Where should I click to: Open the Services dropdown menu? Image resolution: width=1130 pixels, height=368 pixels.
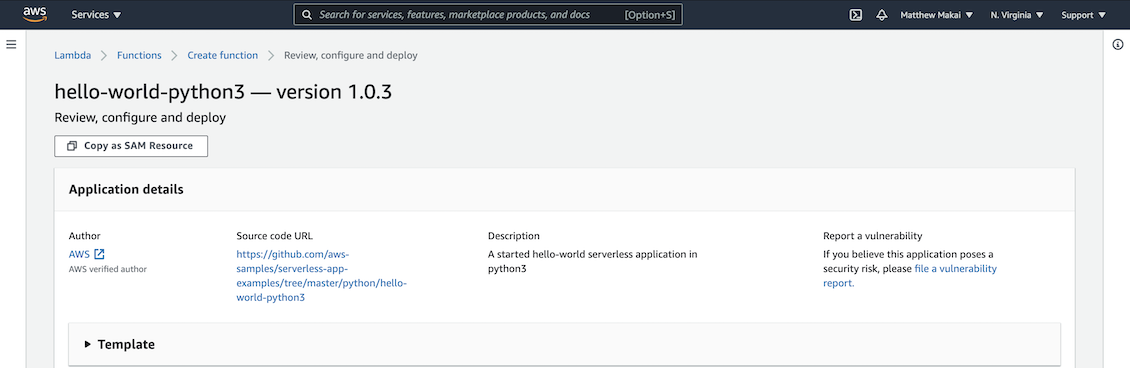point(97,14)
